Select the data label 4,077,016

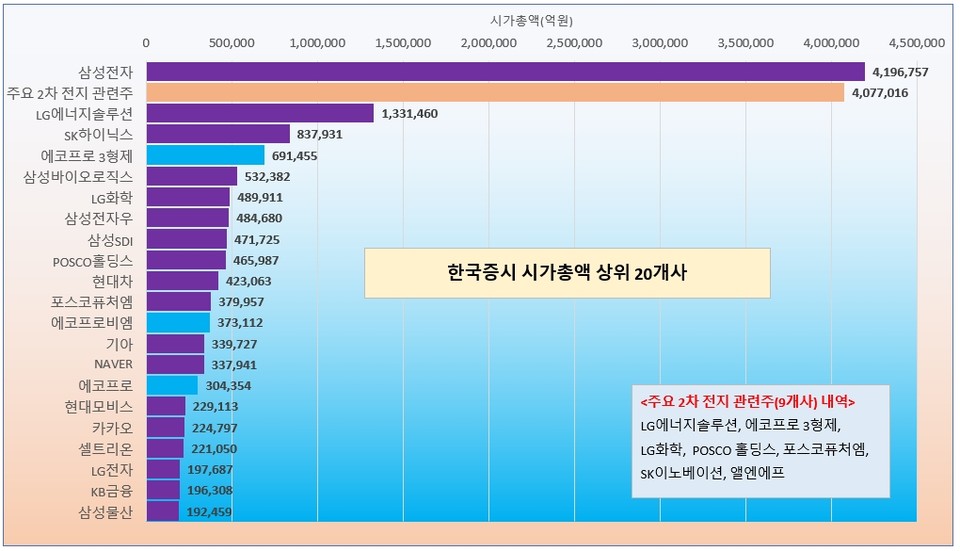pyautogui.click(x=880, y=93)
